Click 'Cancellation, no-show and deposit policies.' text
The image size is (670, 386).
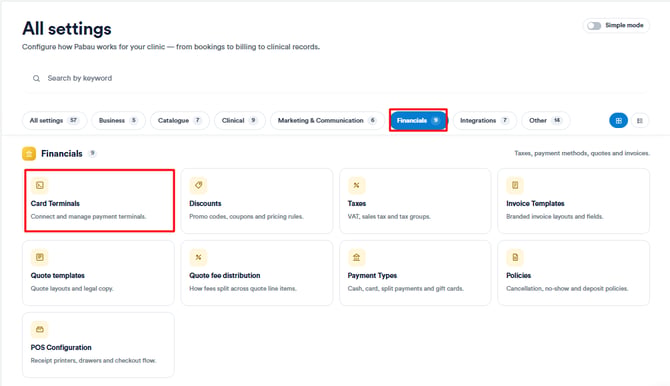[567, 289]
